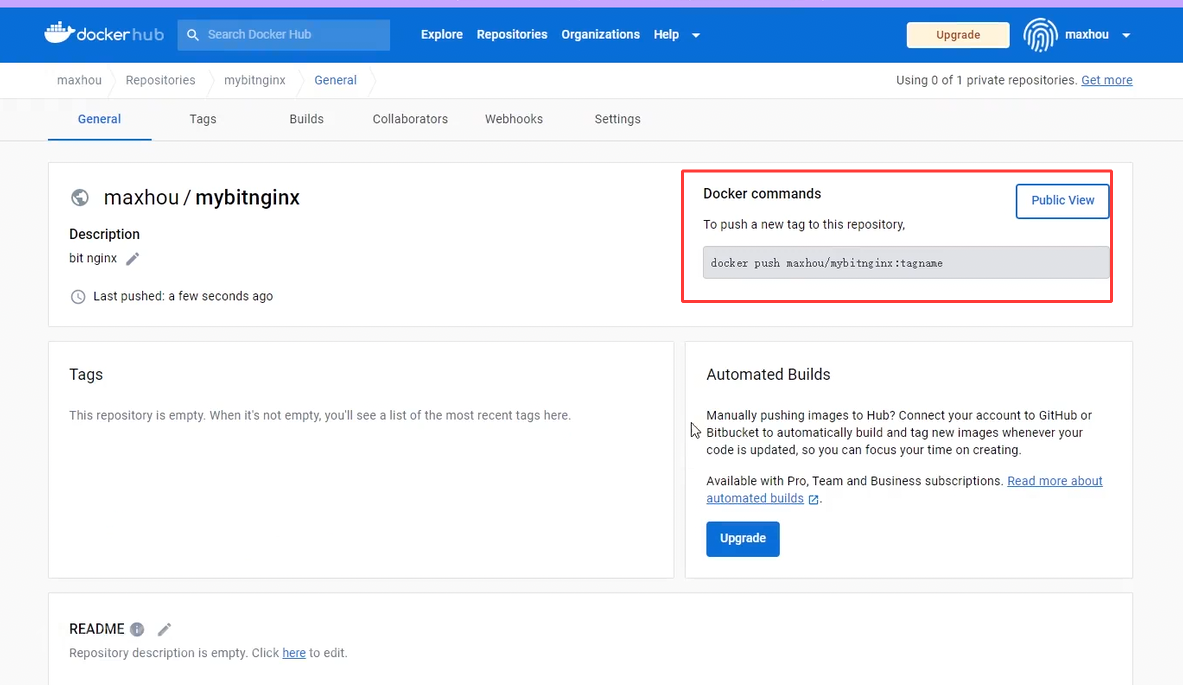The height and width of the screenshot is (685, 1183).
Task: Go to maxhou in the breadcrumb
Action: (x=79, y=80)
